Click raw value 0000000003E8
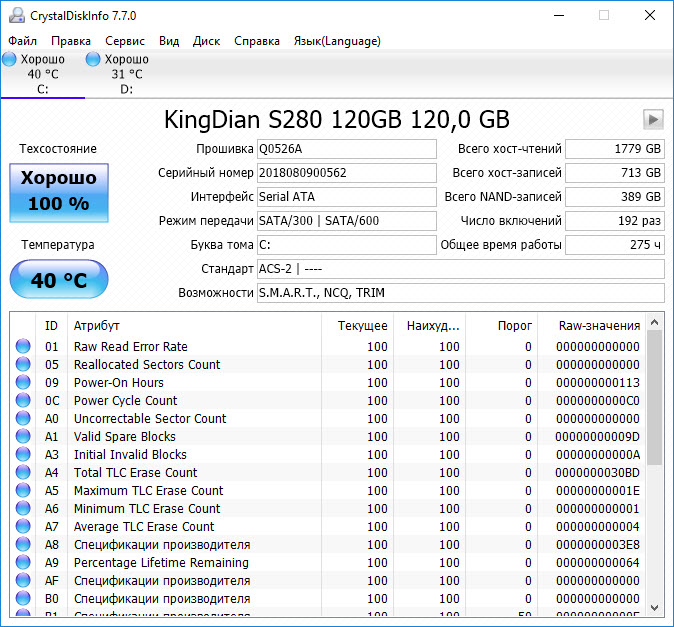 [597, 545]
